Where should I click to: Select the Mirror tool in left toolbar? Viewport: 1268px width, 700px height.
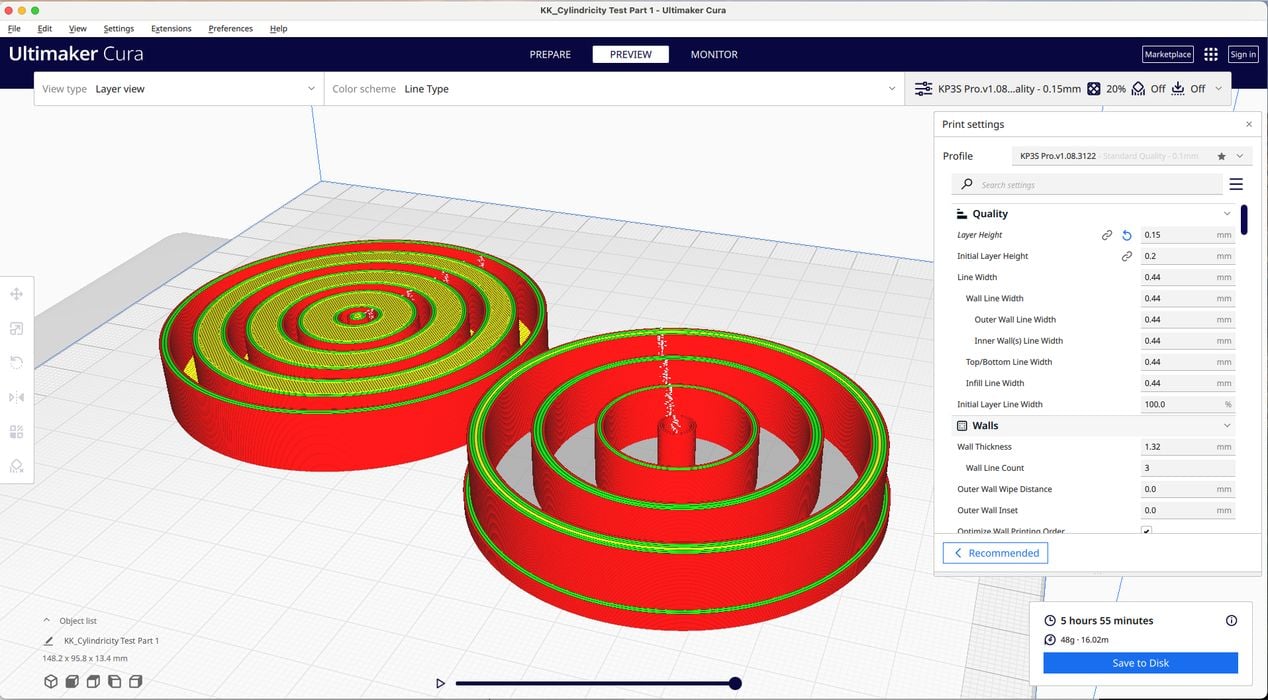[16, 397]
